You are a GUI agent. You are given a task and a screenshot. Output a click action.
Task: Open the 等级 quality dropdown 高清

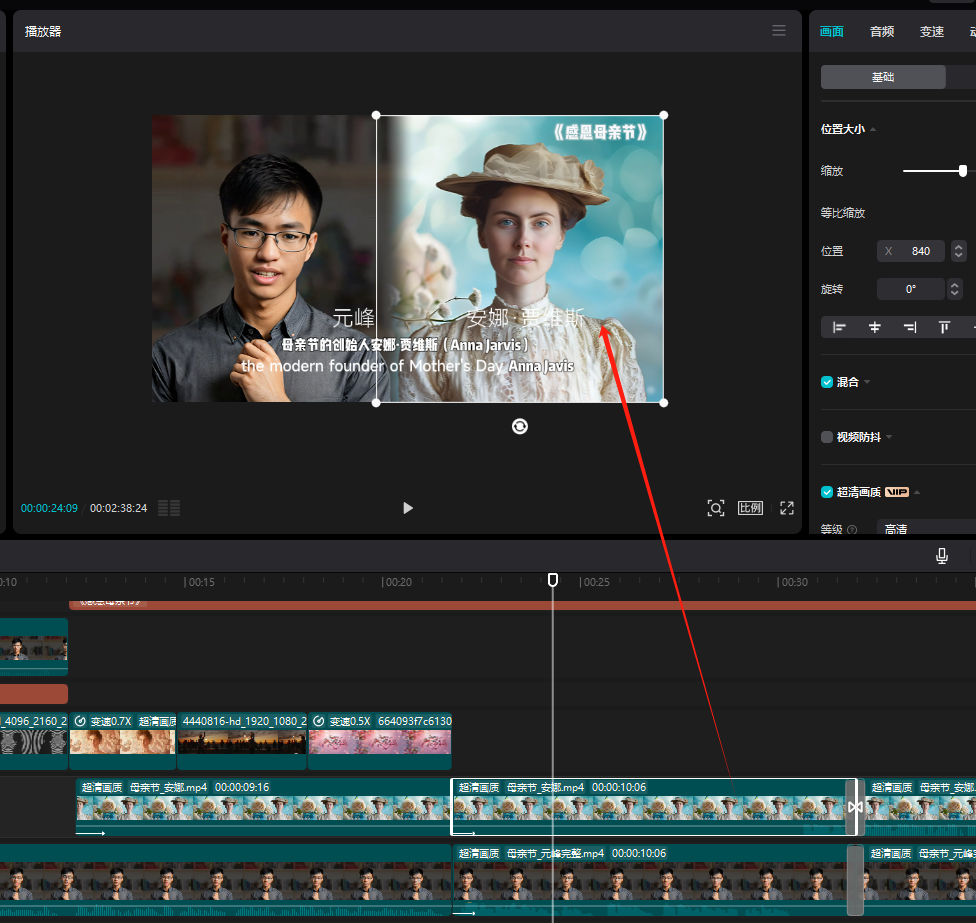tap(926, 528)
